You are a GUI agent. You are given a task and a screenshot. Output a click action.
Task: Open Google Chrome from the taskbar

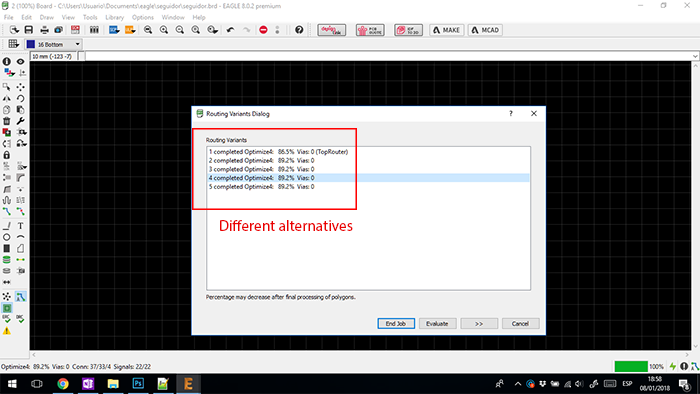click(x=62, y=384)
